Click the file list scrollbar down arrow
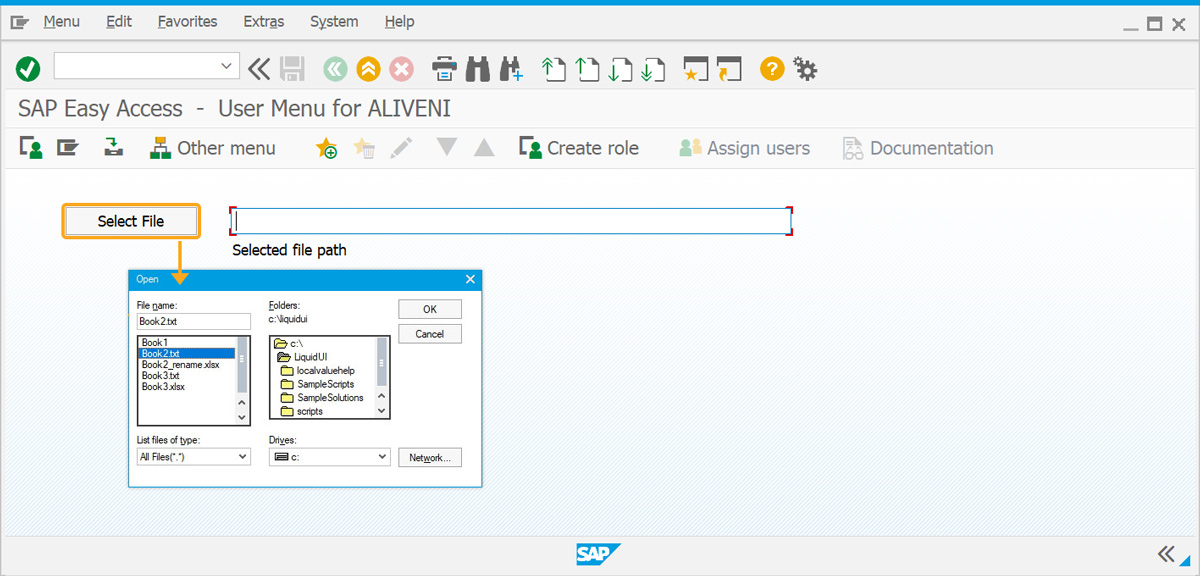The image size is (1200, 576). point(242,416)
